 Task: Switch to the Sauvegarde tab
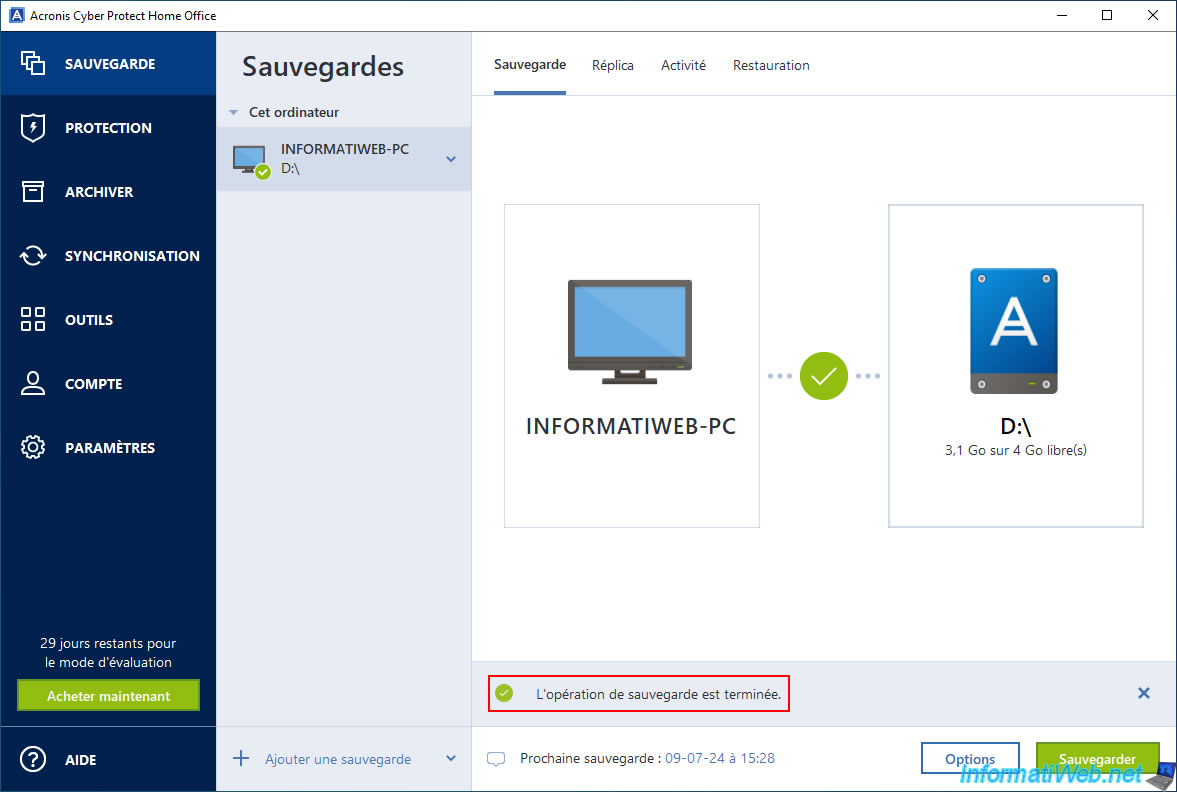coord(530,65)
